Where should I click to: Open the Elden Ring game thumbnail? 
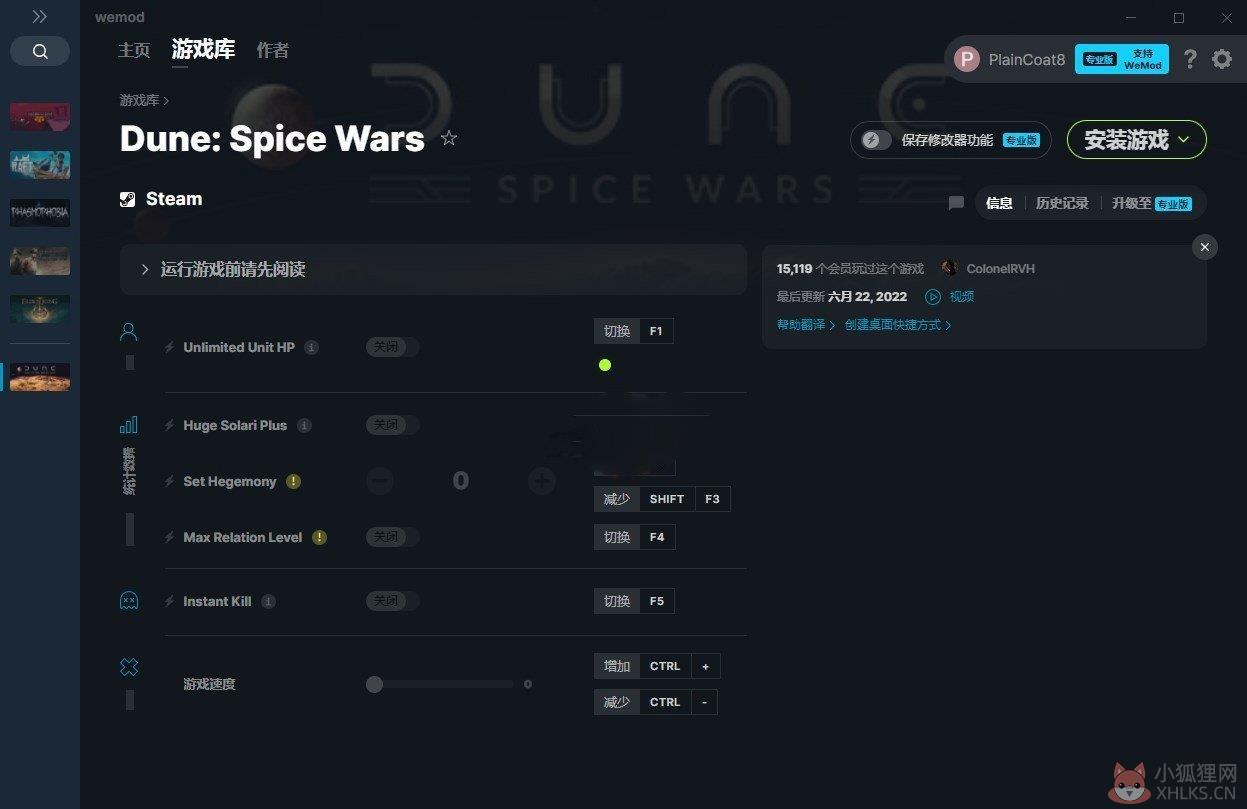tap(40, 309)
